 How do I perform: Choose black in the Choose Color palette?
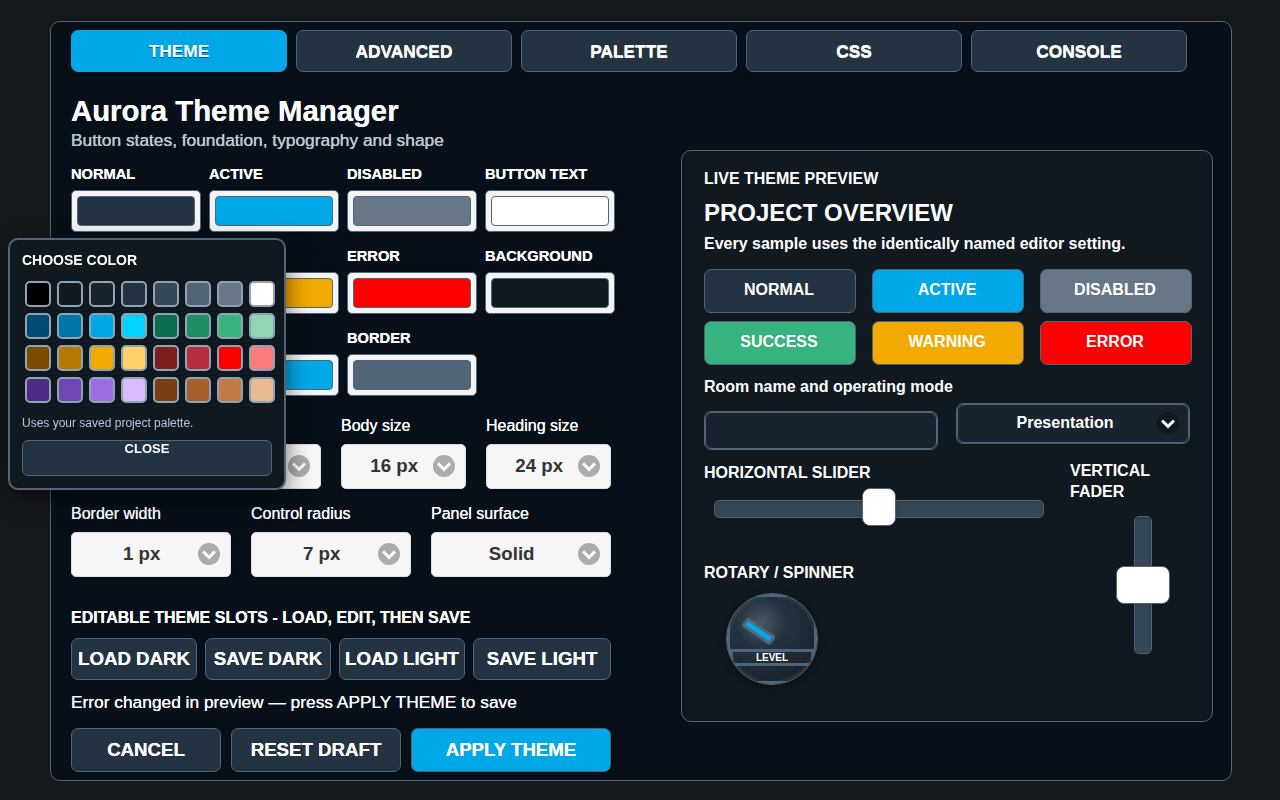point(38,294)
